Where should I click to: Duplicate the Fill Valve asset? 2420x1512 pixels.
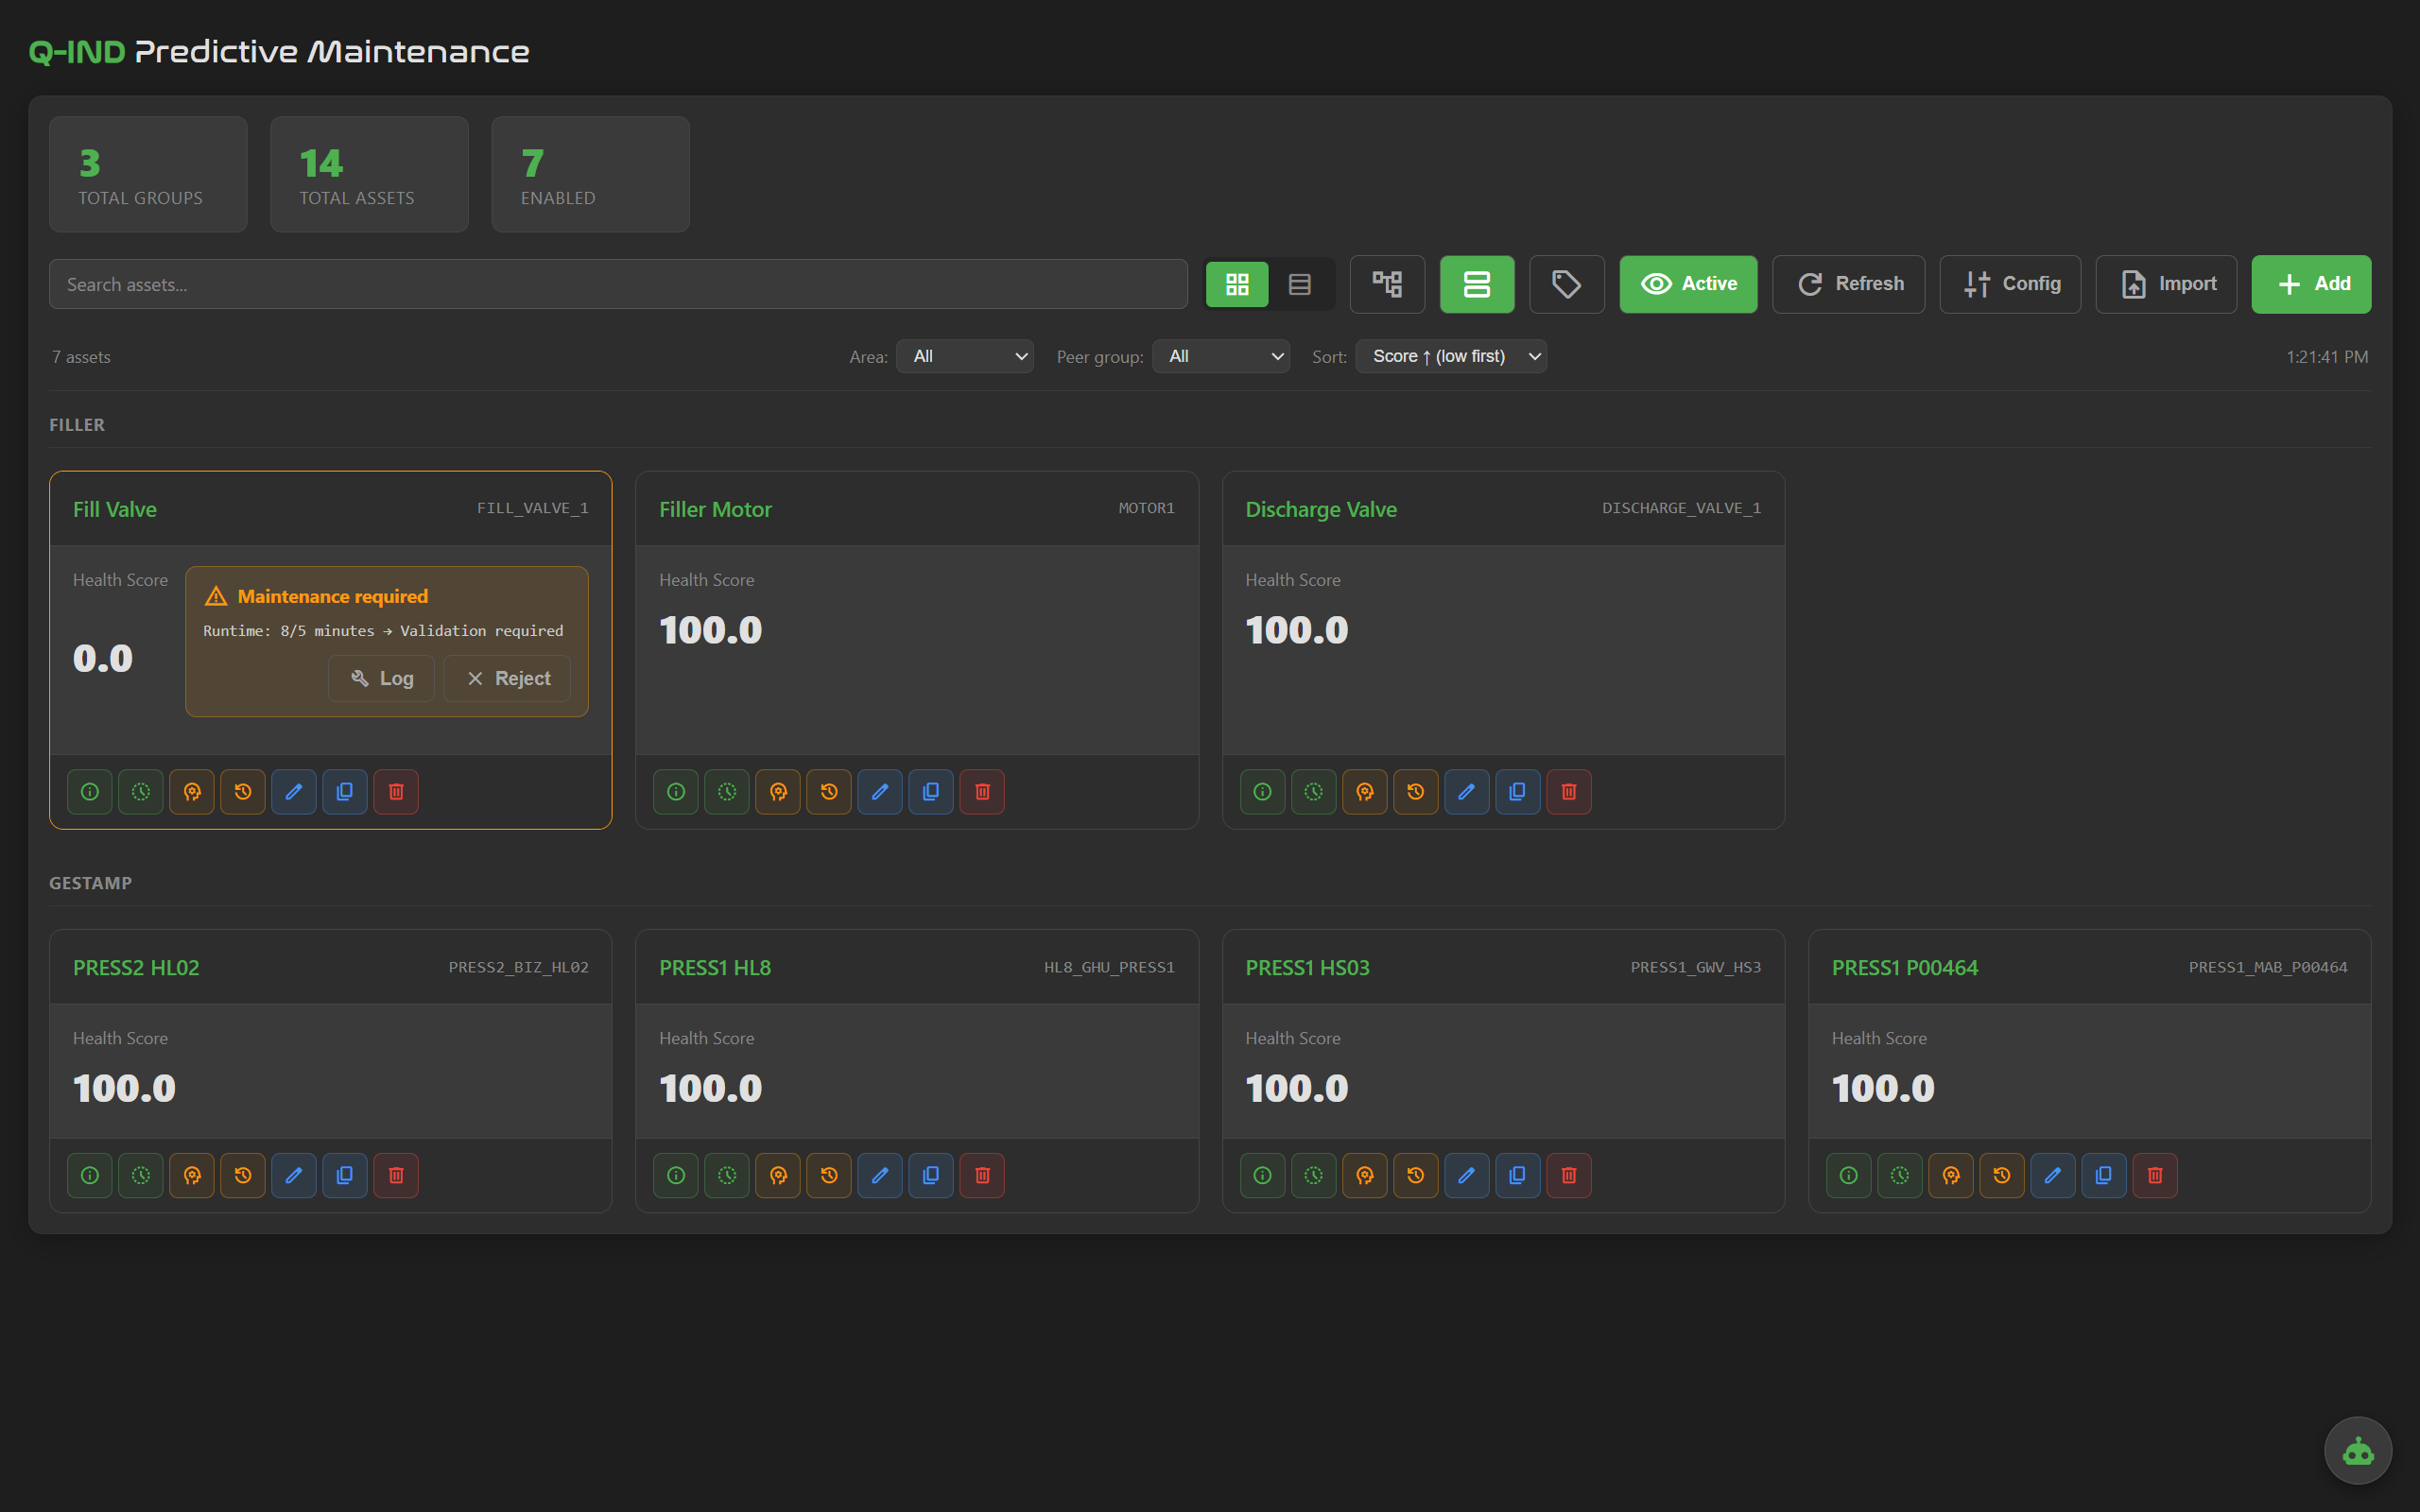coord(345,792)
